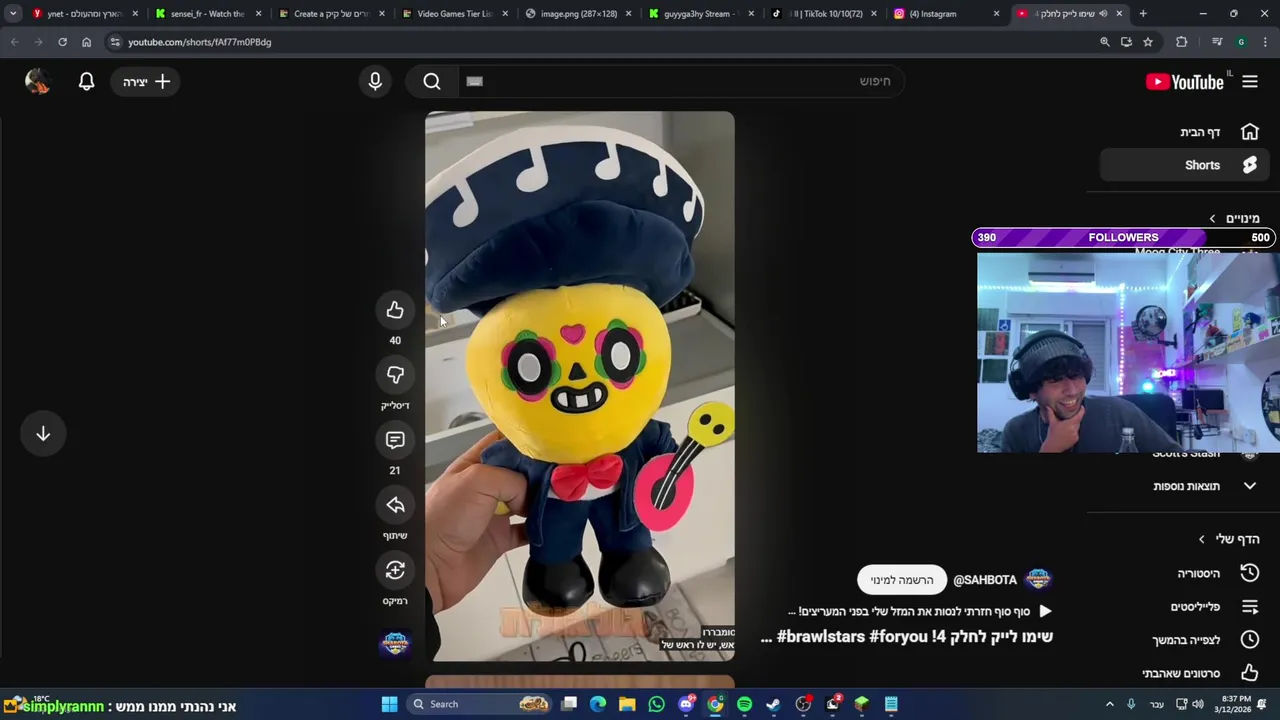Open the on-screen keyboard icon in search box
Viewport: 1280px width, 720px height.
[475, 82]
